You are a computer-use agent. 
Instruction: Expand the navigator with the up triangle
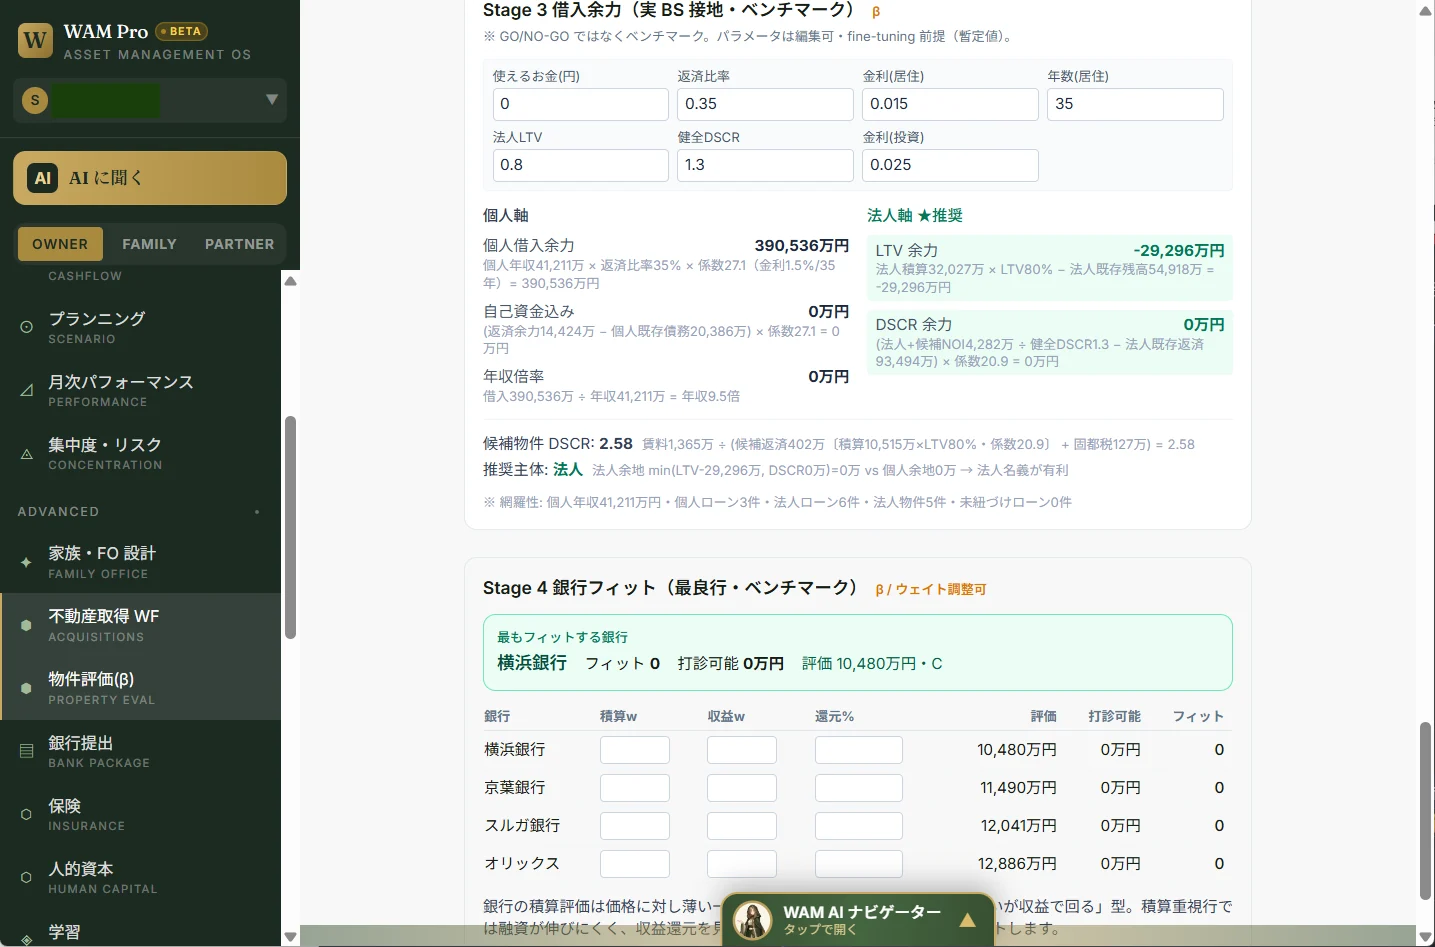pos(967,920)
